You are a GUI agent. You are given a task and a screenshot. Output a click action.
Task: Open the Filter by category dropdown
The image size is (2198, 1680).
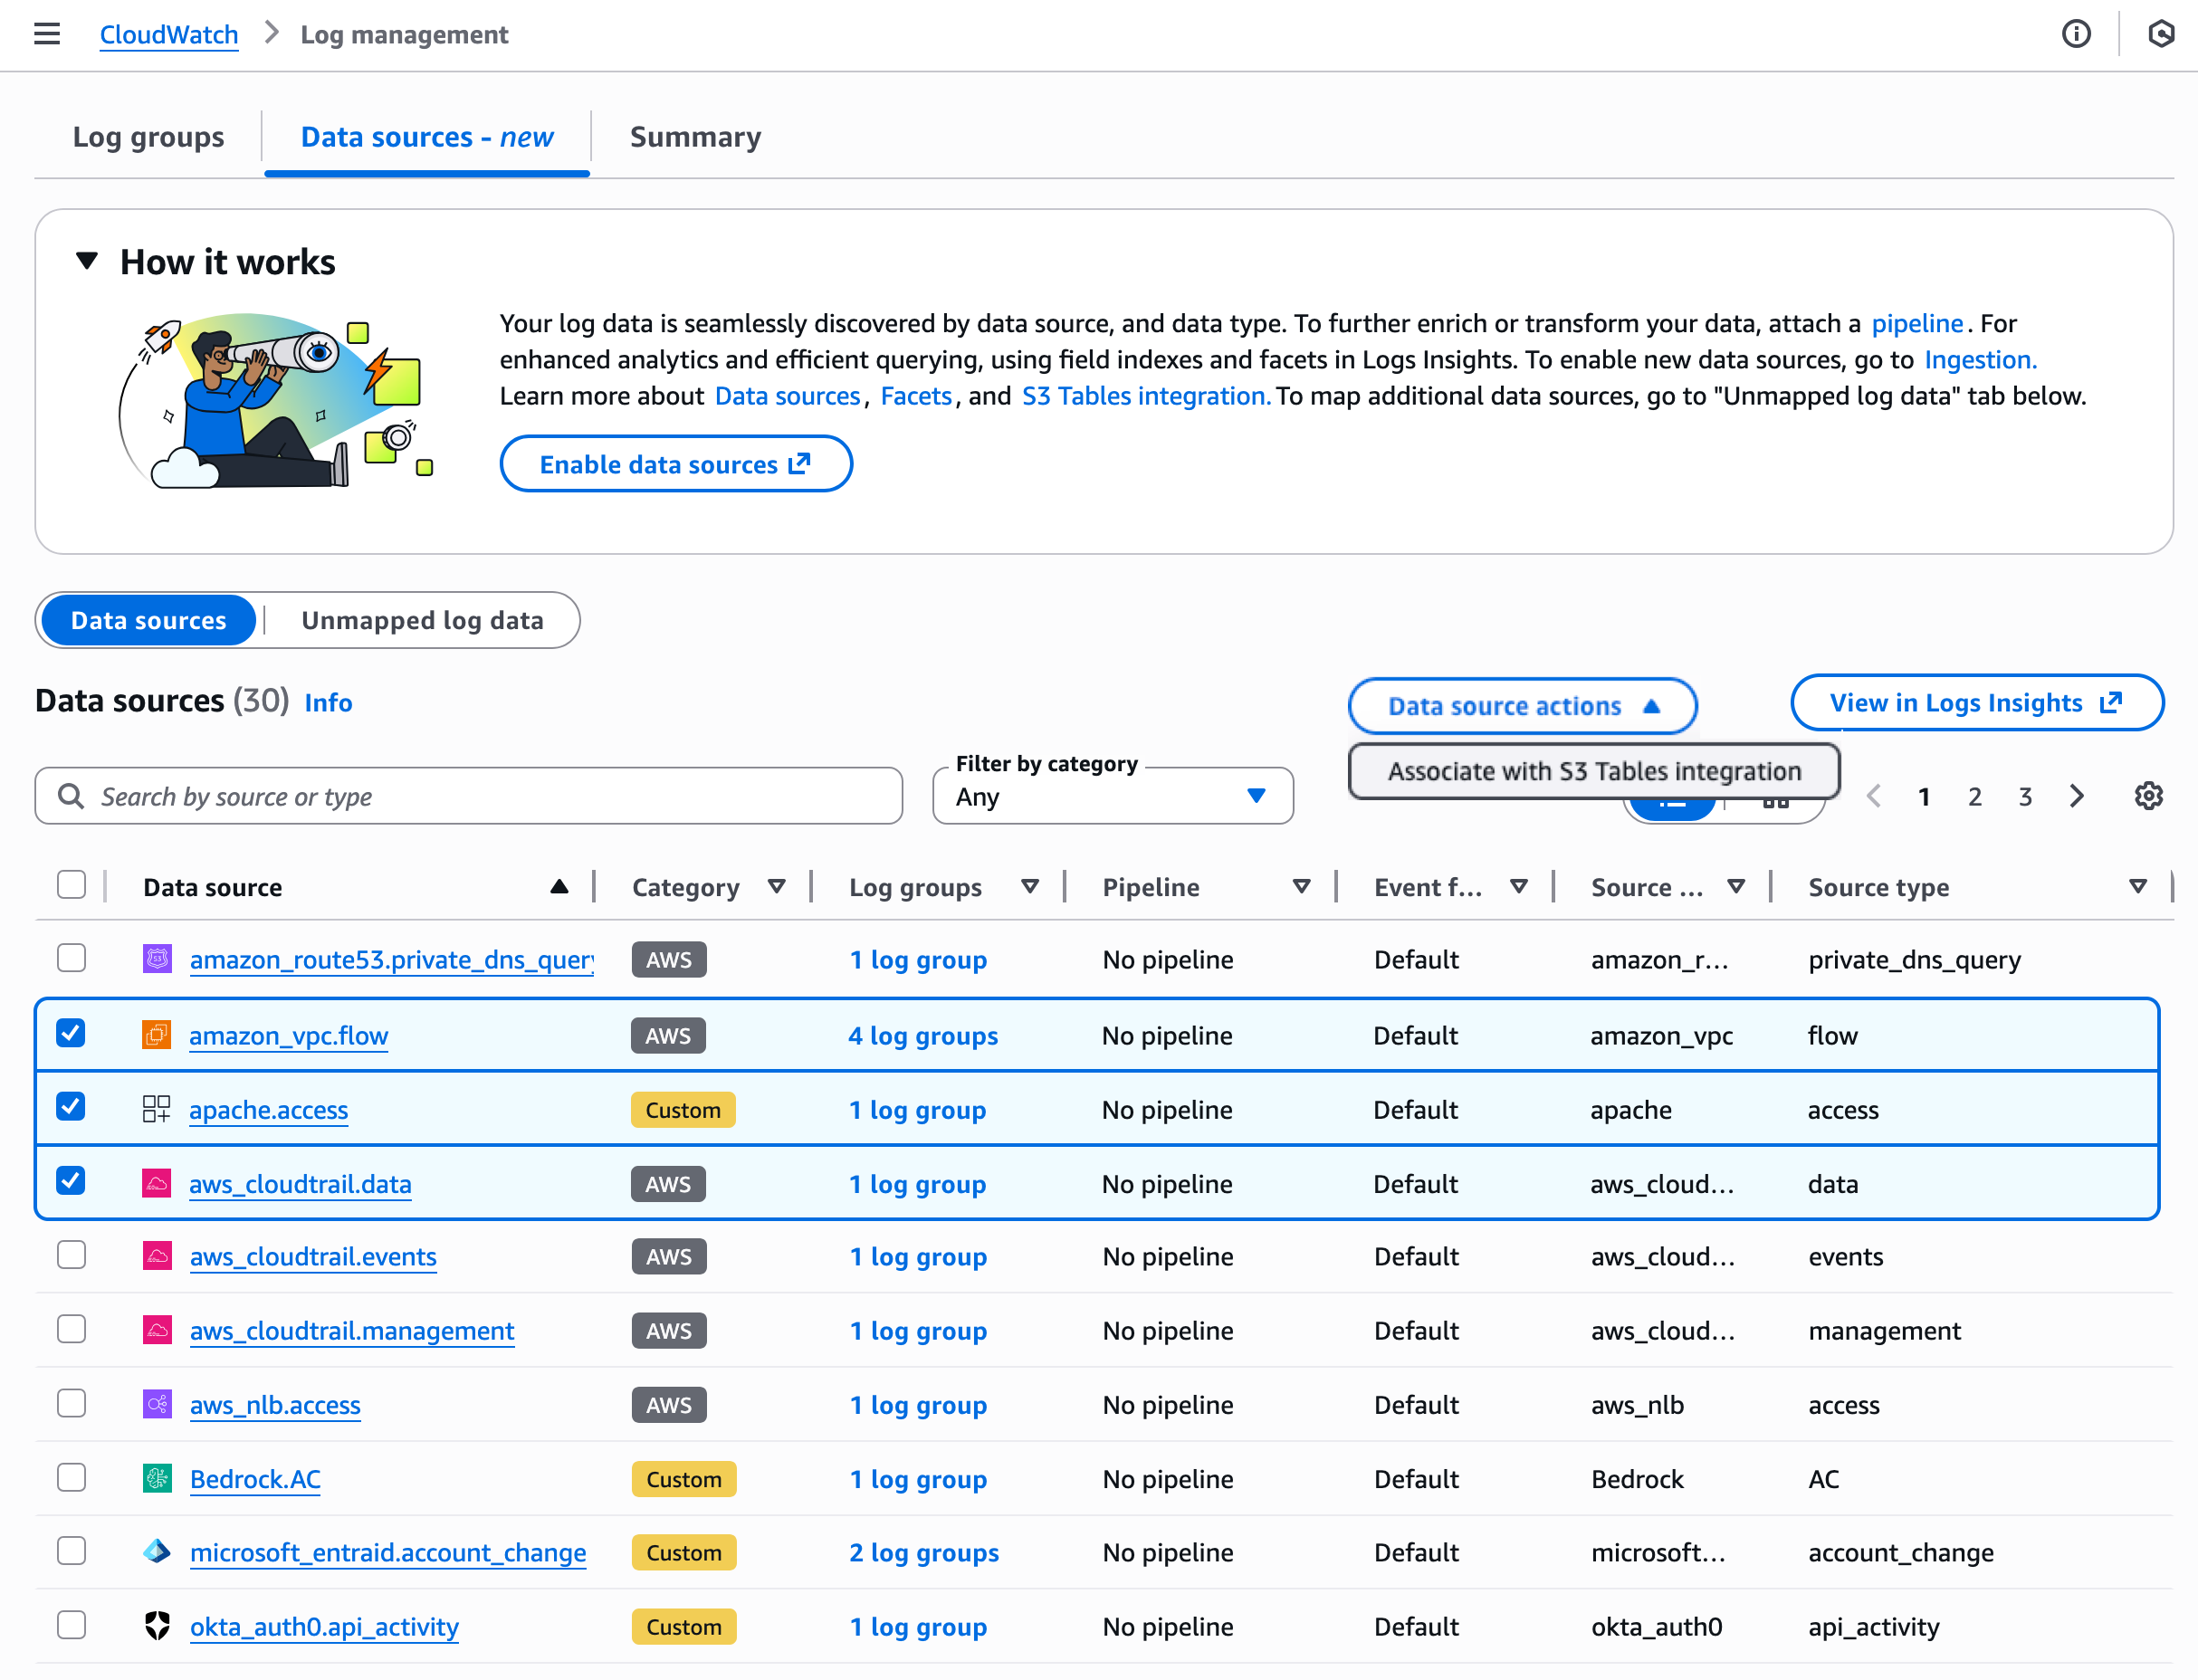point(1112,796)
